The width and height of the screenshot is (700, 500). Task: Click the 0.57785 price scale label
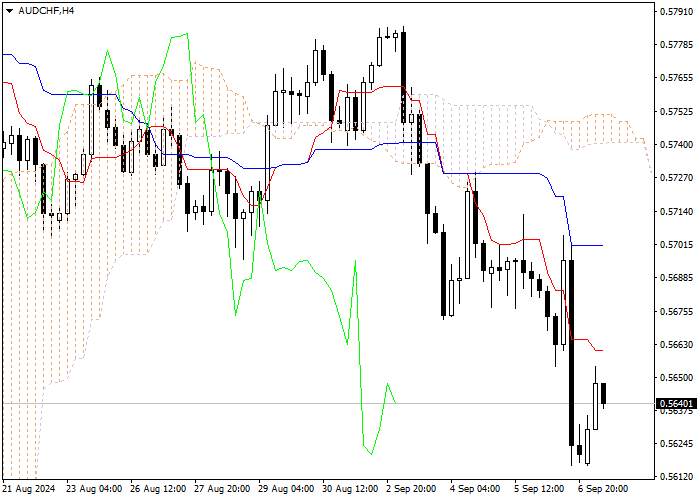(676, 44)
